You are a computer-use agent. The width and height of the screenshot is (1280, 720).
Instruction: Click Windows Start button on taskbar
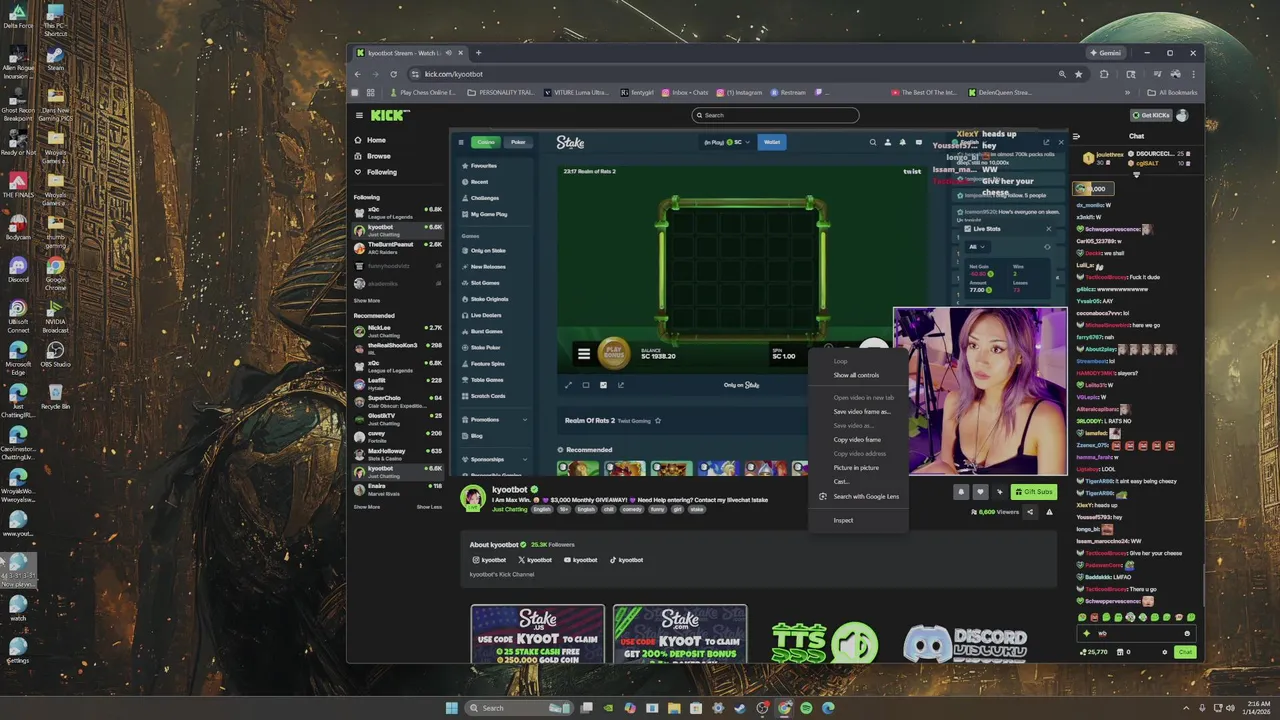pos(452,708)
